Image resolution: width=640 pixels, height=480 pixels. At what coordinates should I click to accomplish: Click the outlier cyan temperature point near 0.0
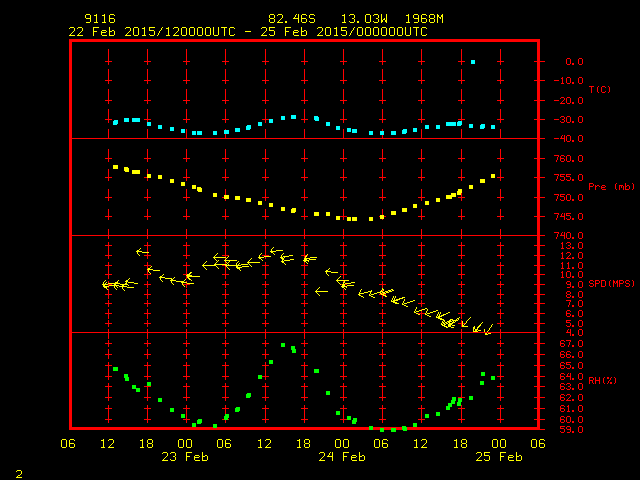pos(473,62)
